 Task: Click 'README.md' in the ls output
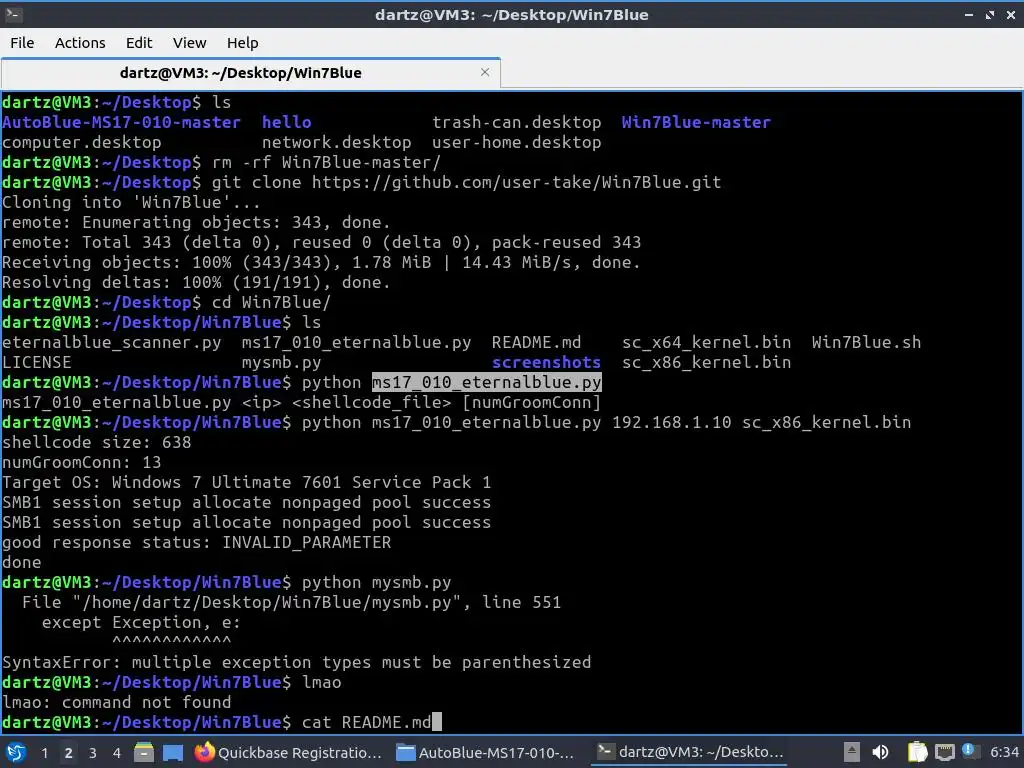coord(536,342)
